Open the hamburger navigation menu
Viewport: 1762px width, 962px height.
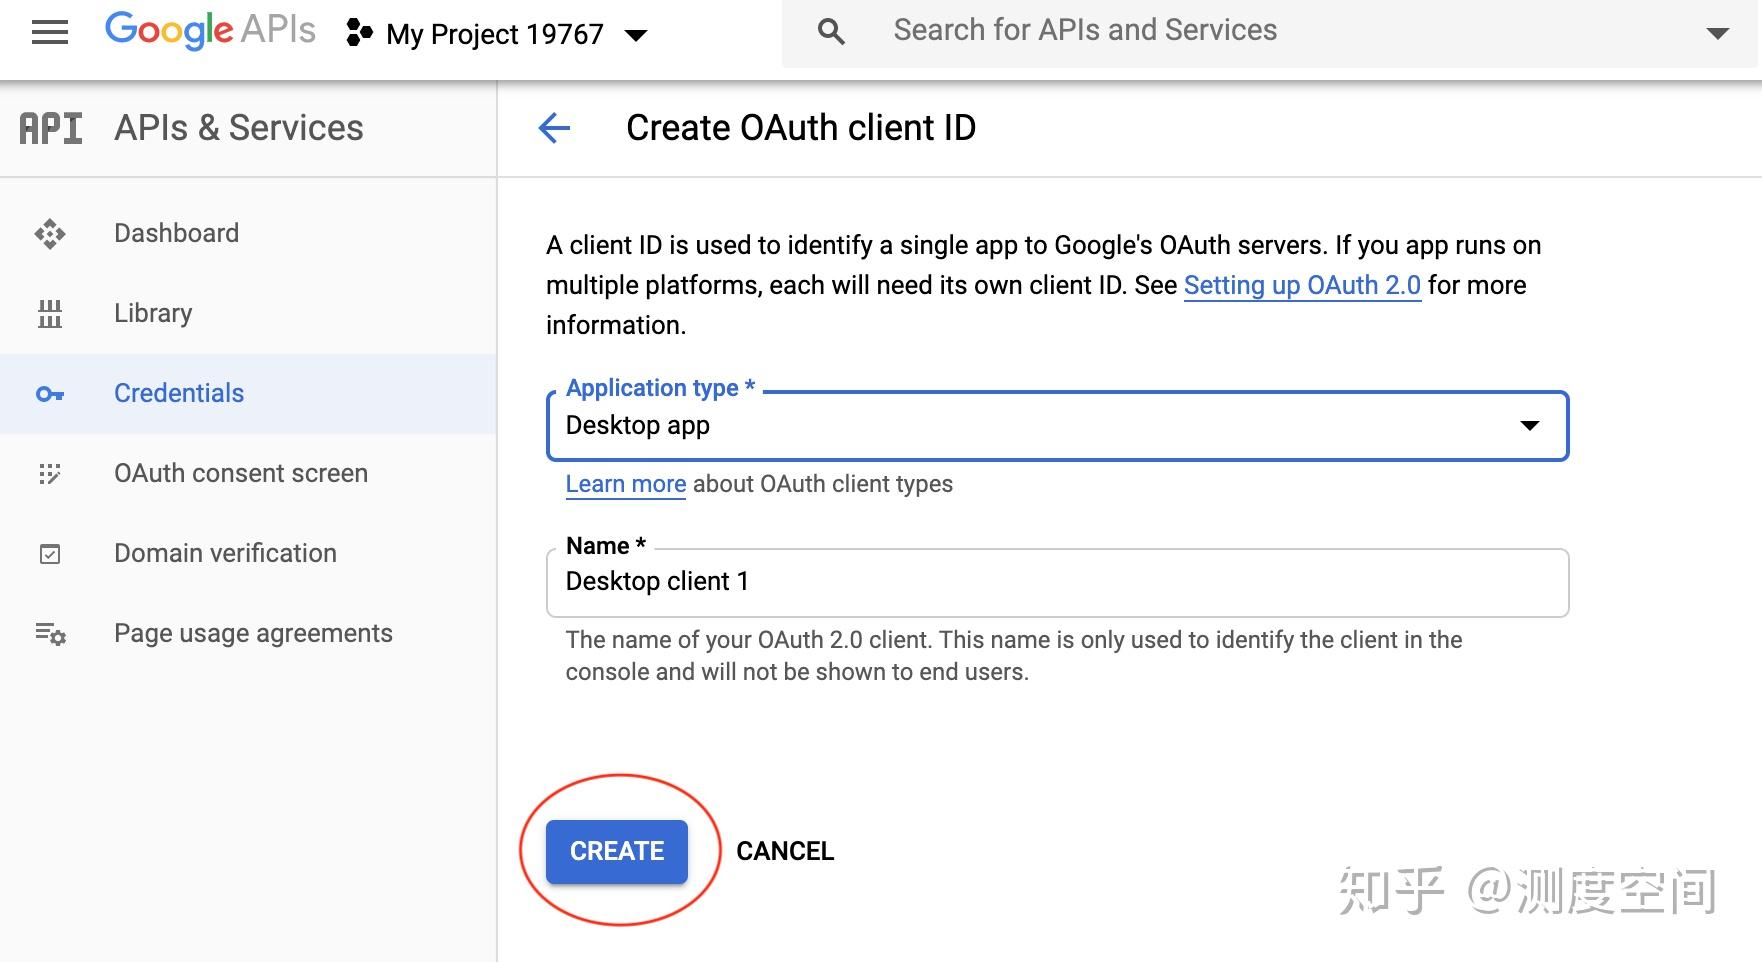[x=50, y=33]
